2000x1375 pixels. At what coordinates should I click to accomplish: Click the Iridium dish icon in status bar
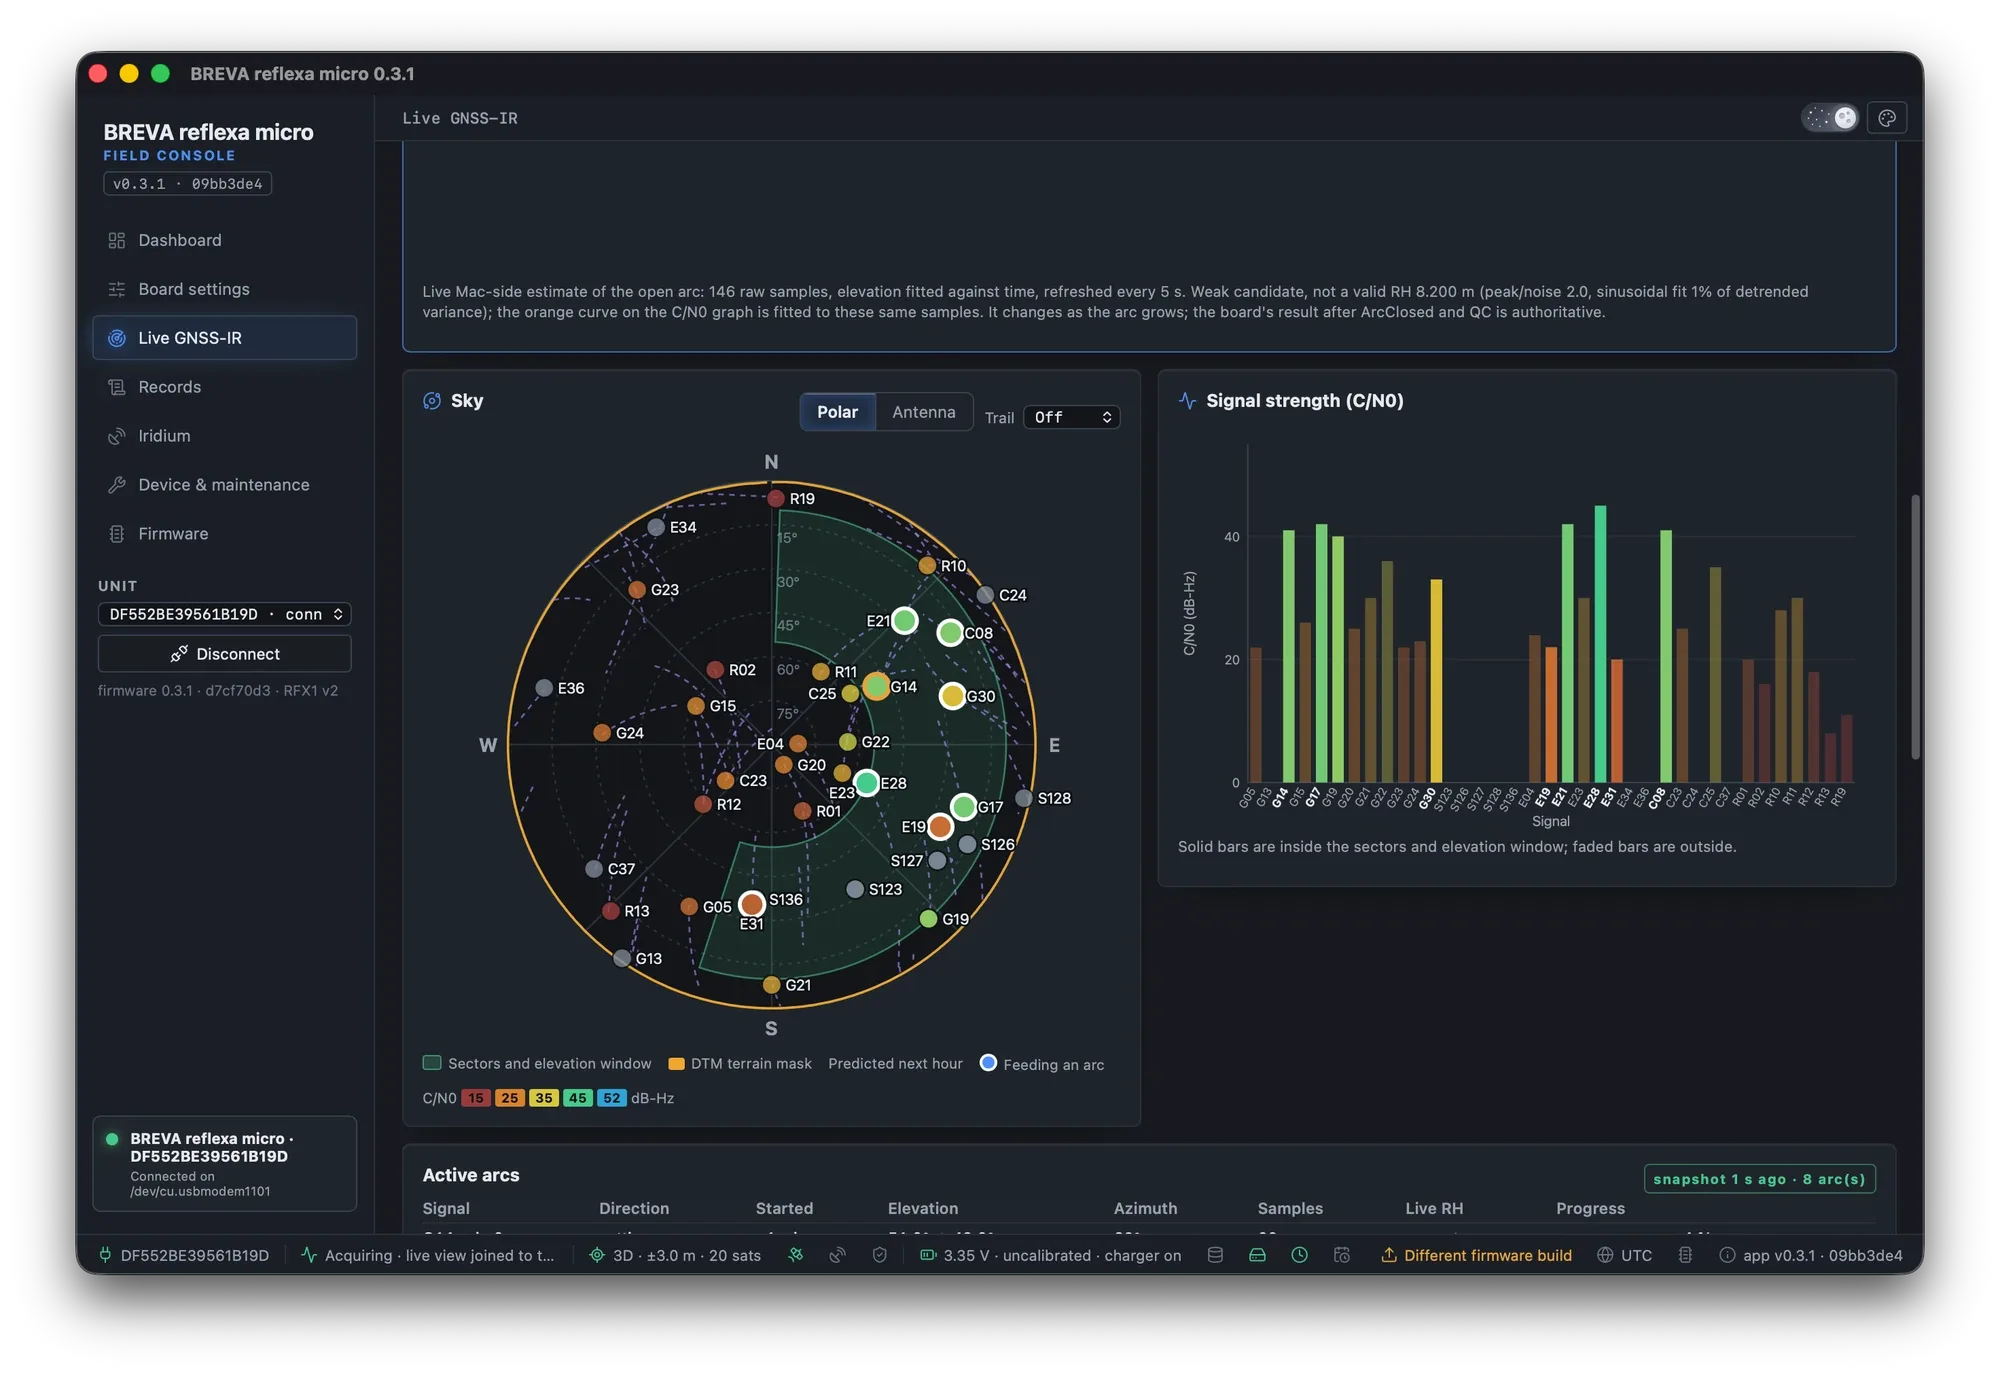[838, 1255]
